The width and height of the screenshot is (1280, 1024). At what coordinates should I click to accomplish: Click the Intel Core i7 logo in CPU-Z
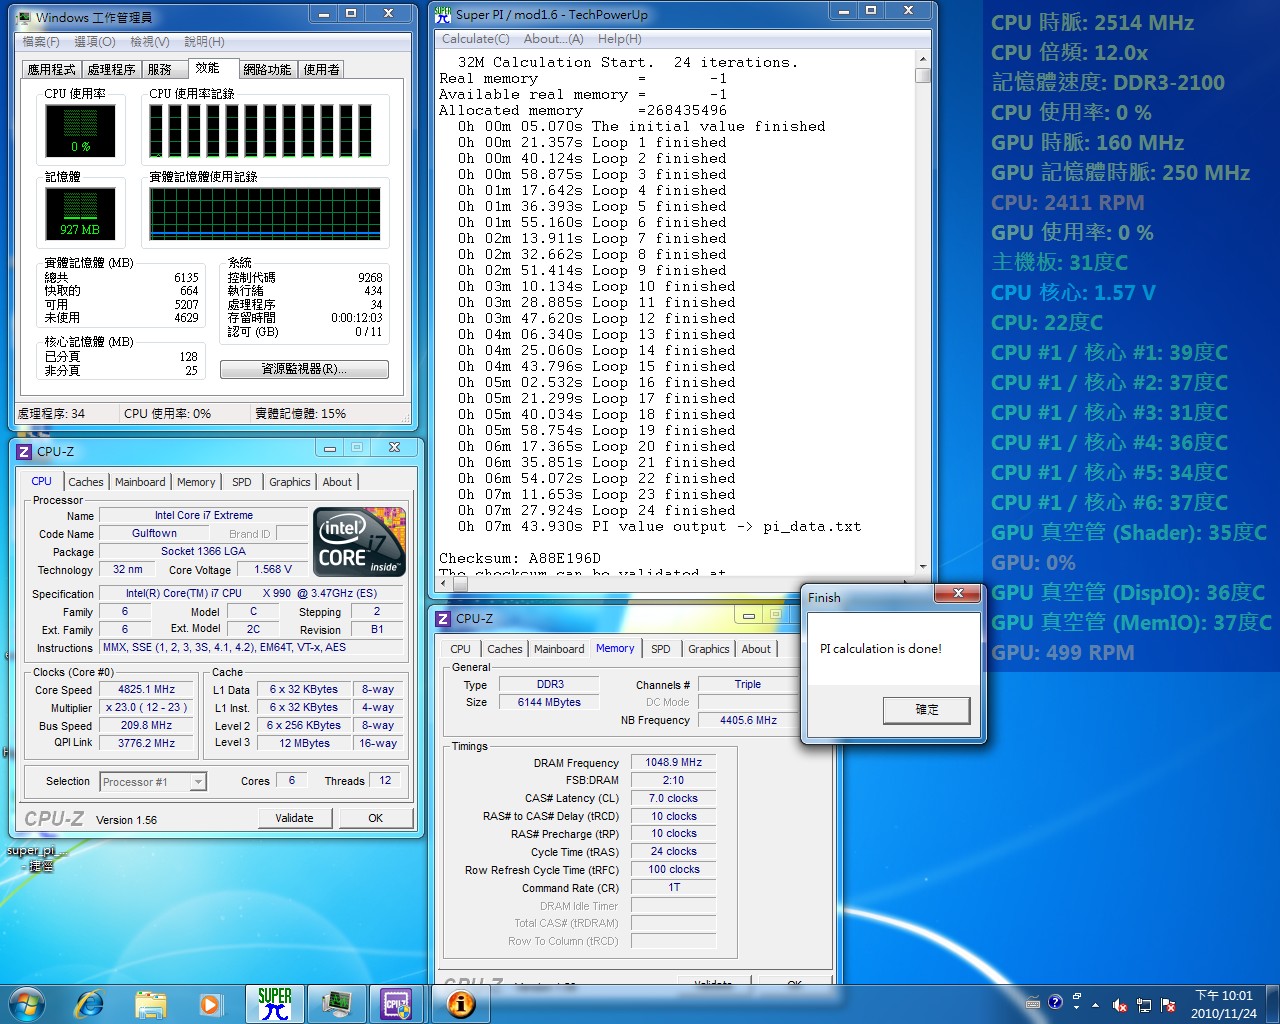pos(360,541)
